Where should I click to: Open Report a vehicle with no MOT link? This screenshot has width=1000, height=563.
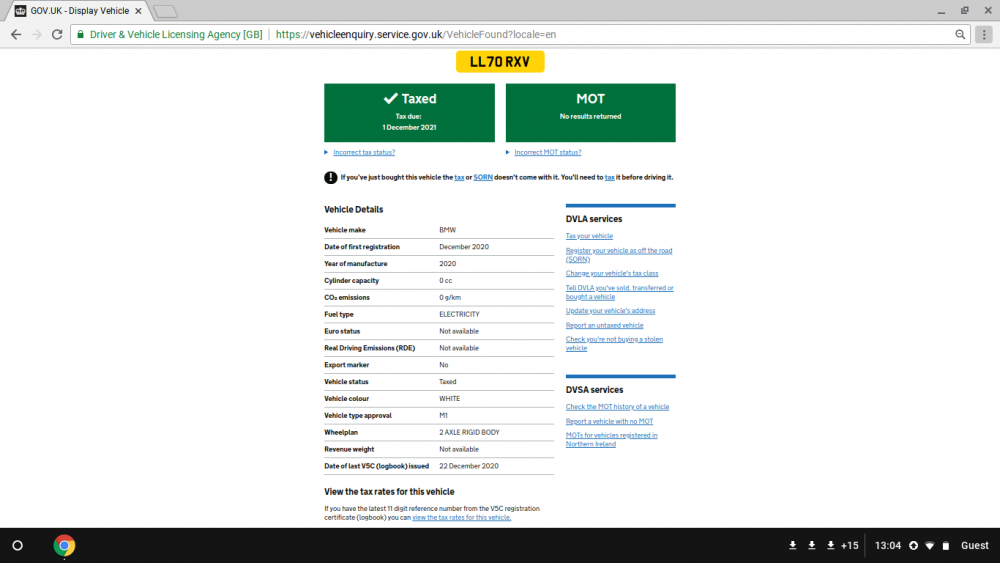(x=609, y=421)
